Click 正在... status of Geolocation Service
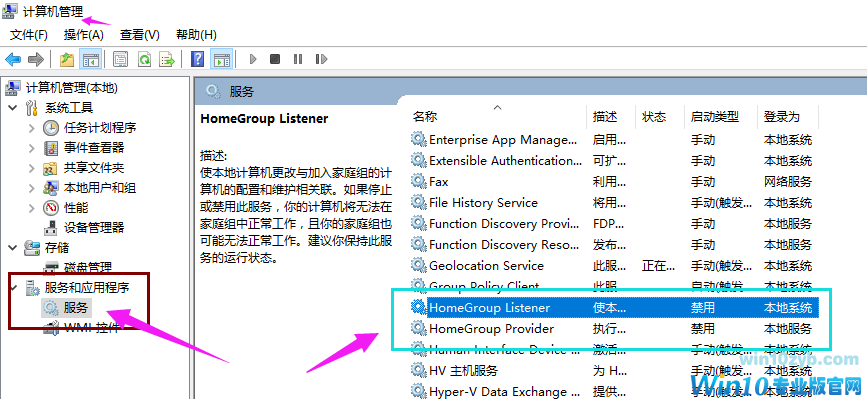The width and height of the screenshot is (867, 399). click(x=659, y=266)
